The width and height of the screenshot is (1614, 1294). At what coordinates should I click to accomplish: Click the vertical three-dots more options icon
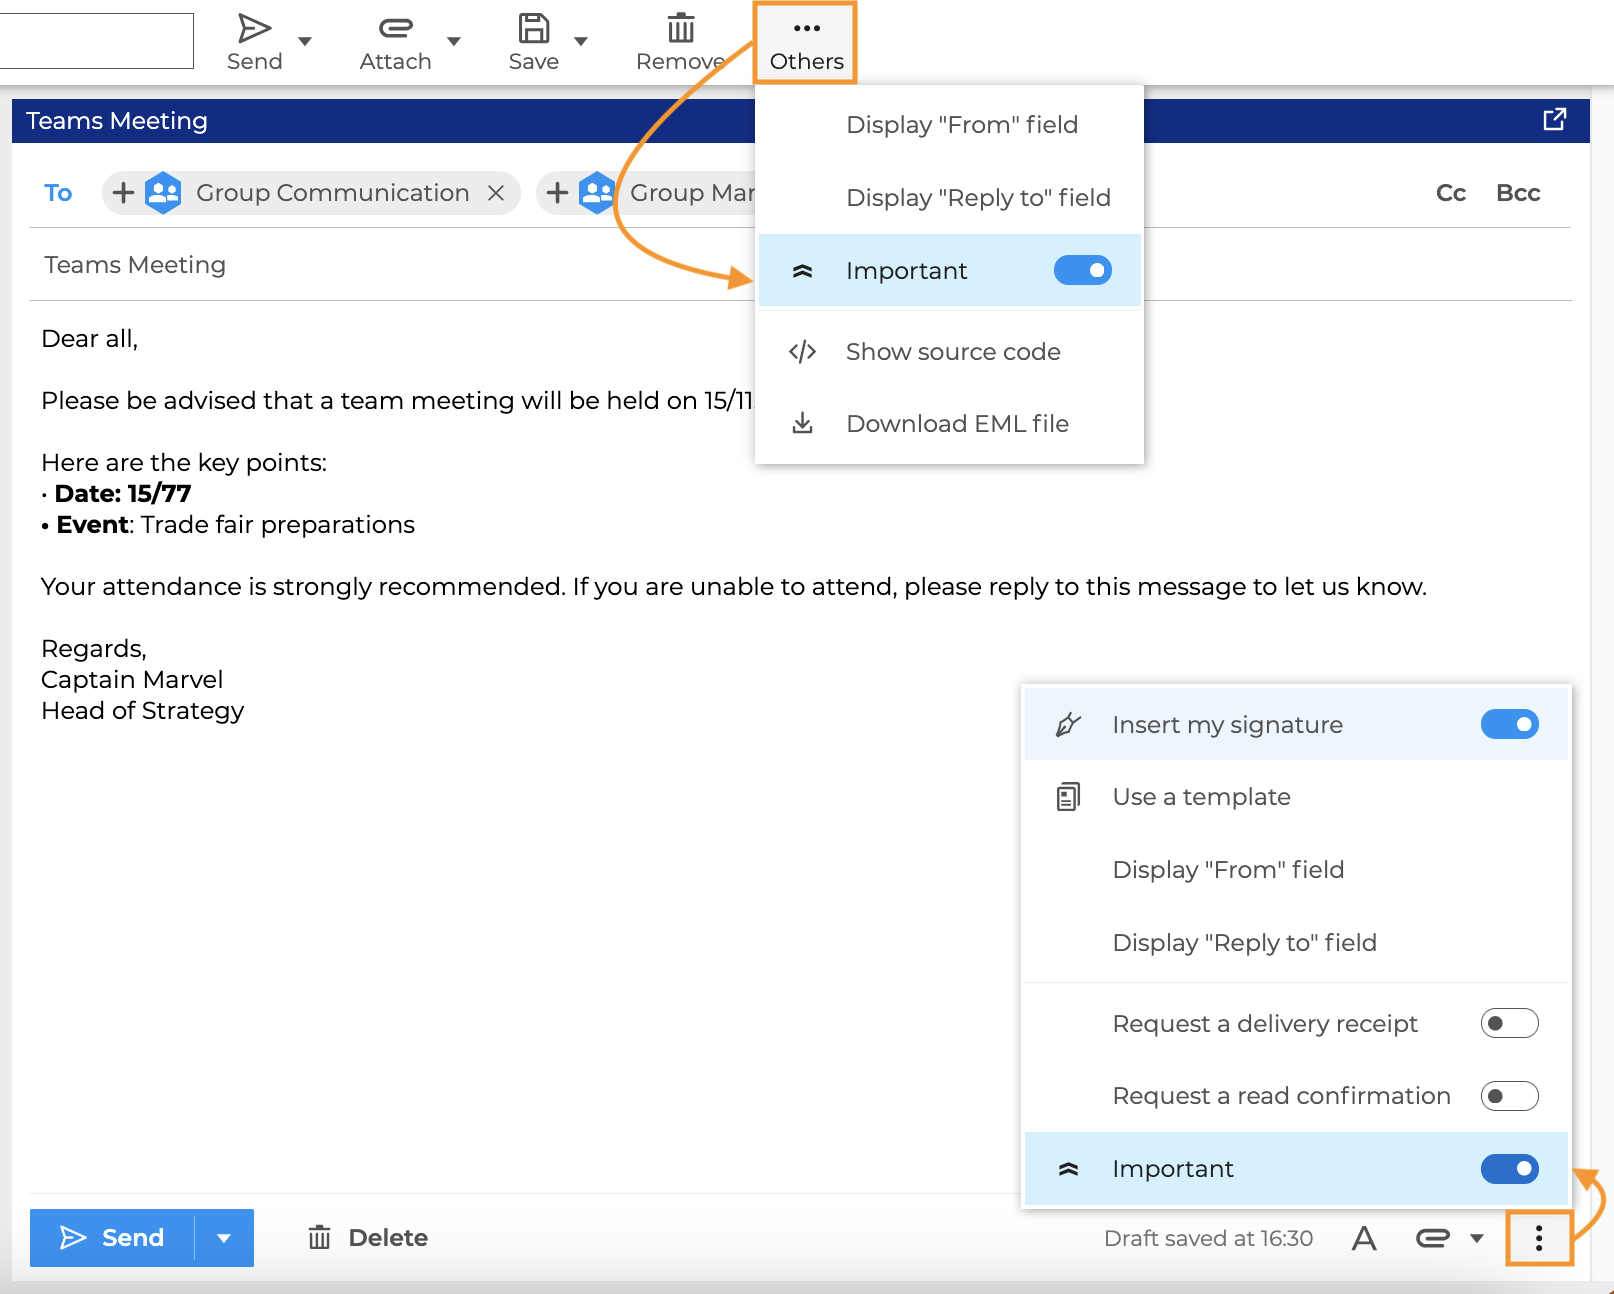point(1538,1239)
